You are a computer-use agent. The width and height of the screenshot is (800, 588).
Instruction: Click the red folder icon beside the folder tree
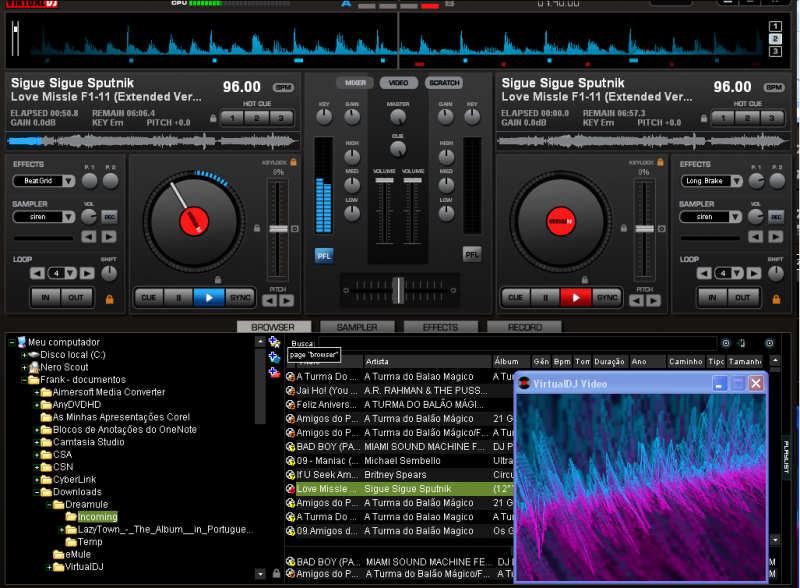pos(274,372)
